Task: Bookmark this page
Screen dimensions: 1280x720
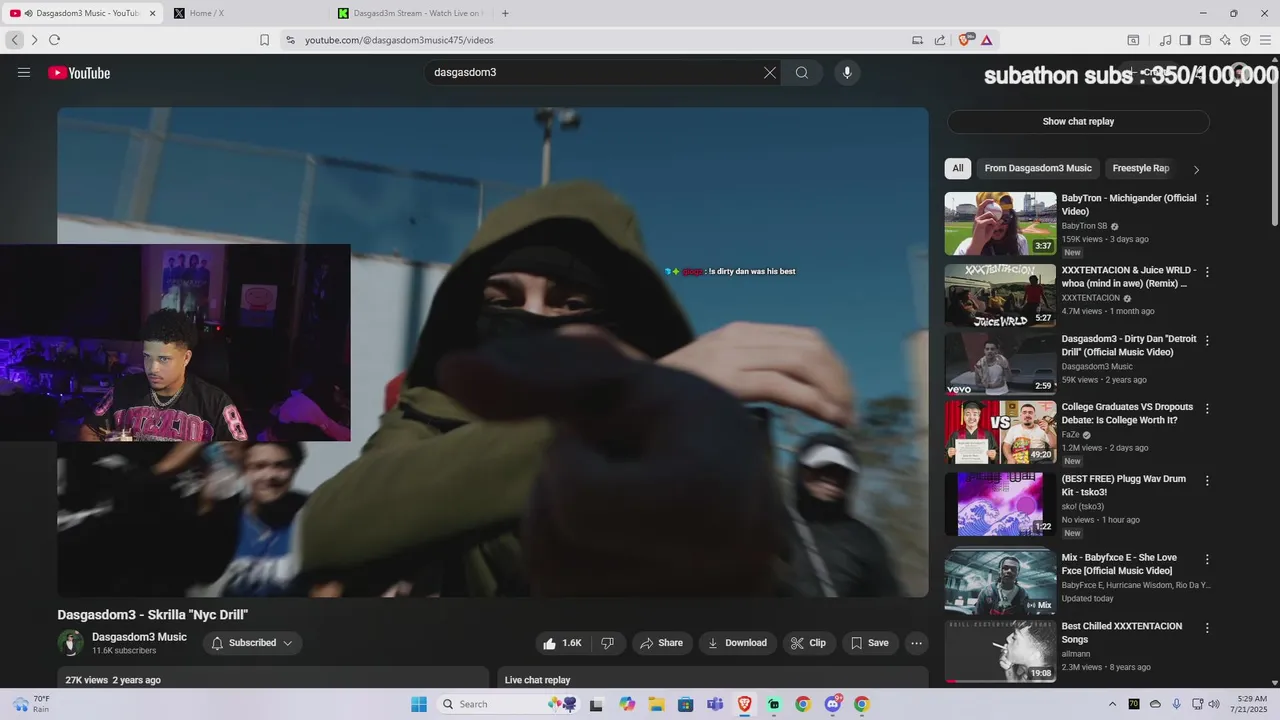Action: coord(264,40)
